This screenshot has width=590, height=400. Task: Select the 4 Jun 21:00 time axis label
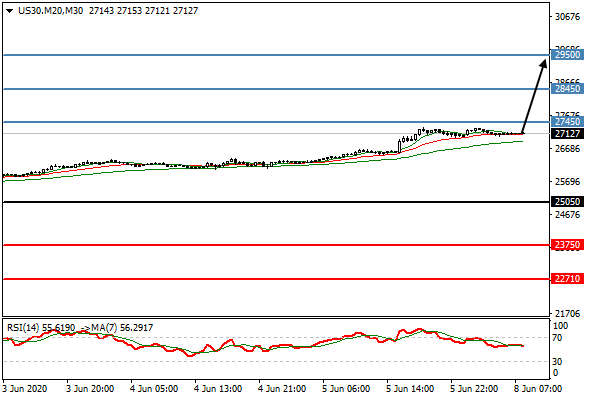[282, 389]
